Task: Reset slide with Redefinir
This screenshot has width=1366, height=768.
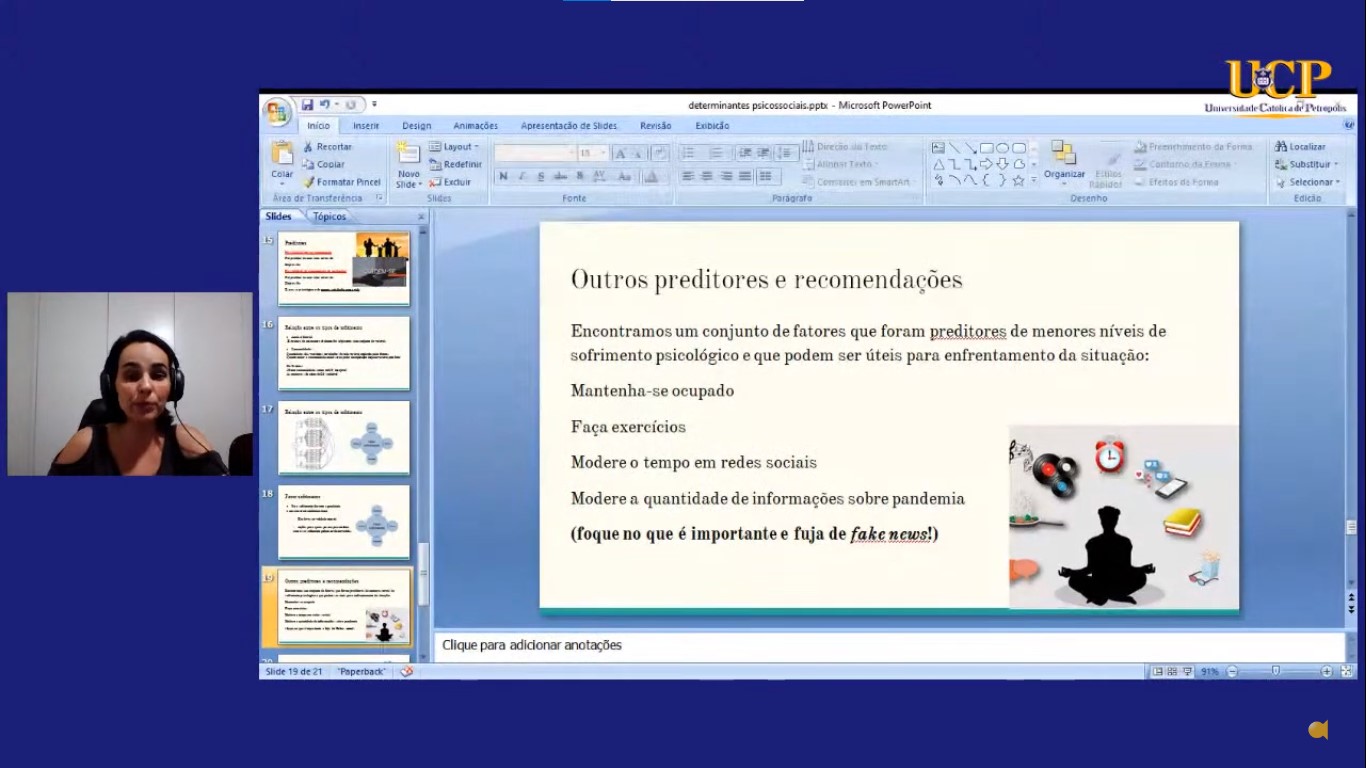Action: coord(455,164)
